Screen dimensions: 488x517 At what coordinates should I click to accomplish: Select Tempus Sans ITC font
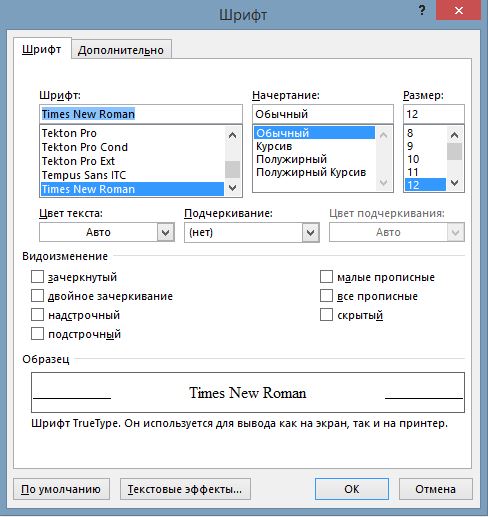click(132, 175)
